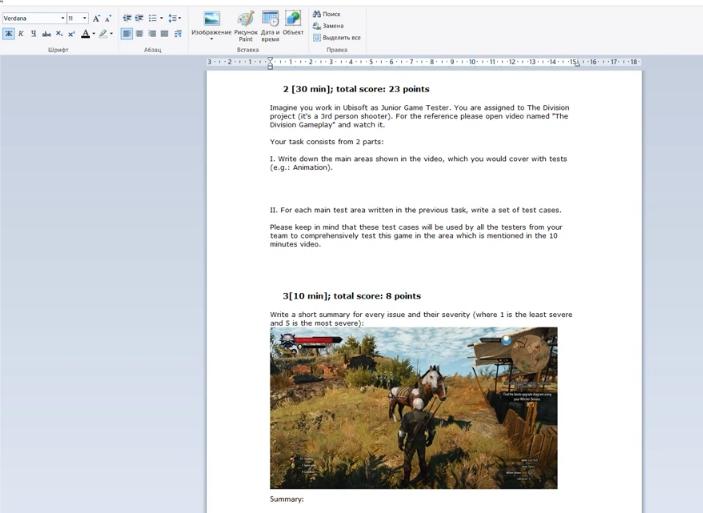The height and width of the screenshot is (513, 703).
Task: Insert an object with Объект button
Action: point(293,24)
